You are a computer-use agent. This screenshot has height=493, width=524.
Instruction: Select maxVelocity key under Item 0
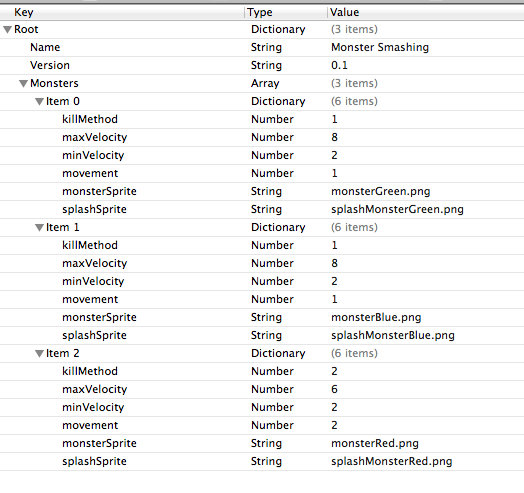(x=95, y=137)
